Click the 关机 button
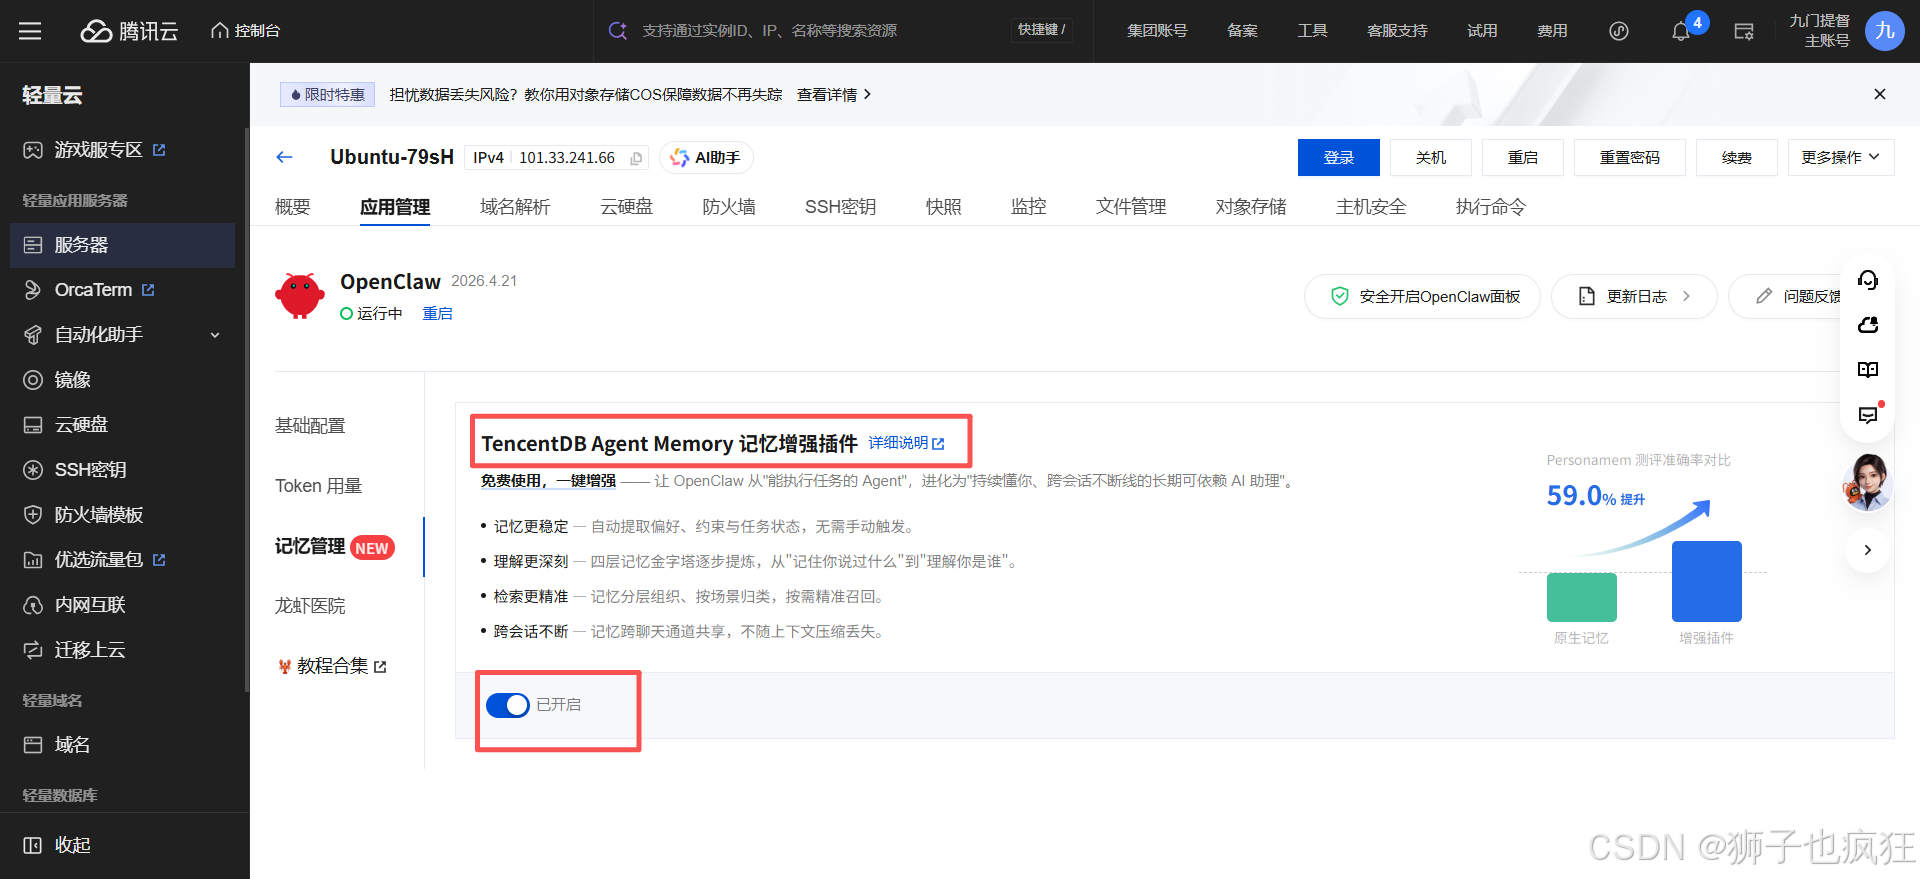Image resolution: width=1920 pixels, height=879 pixels. coord(1431,158)
